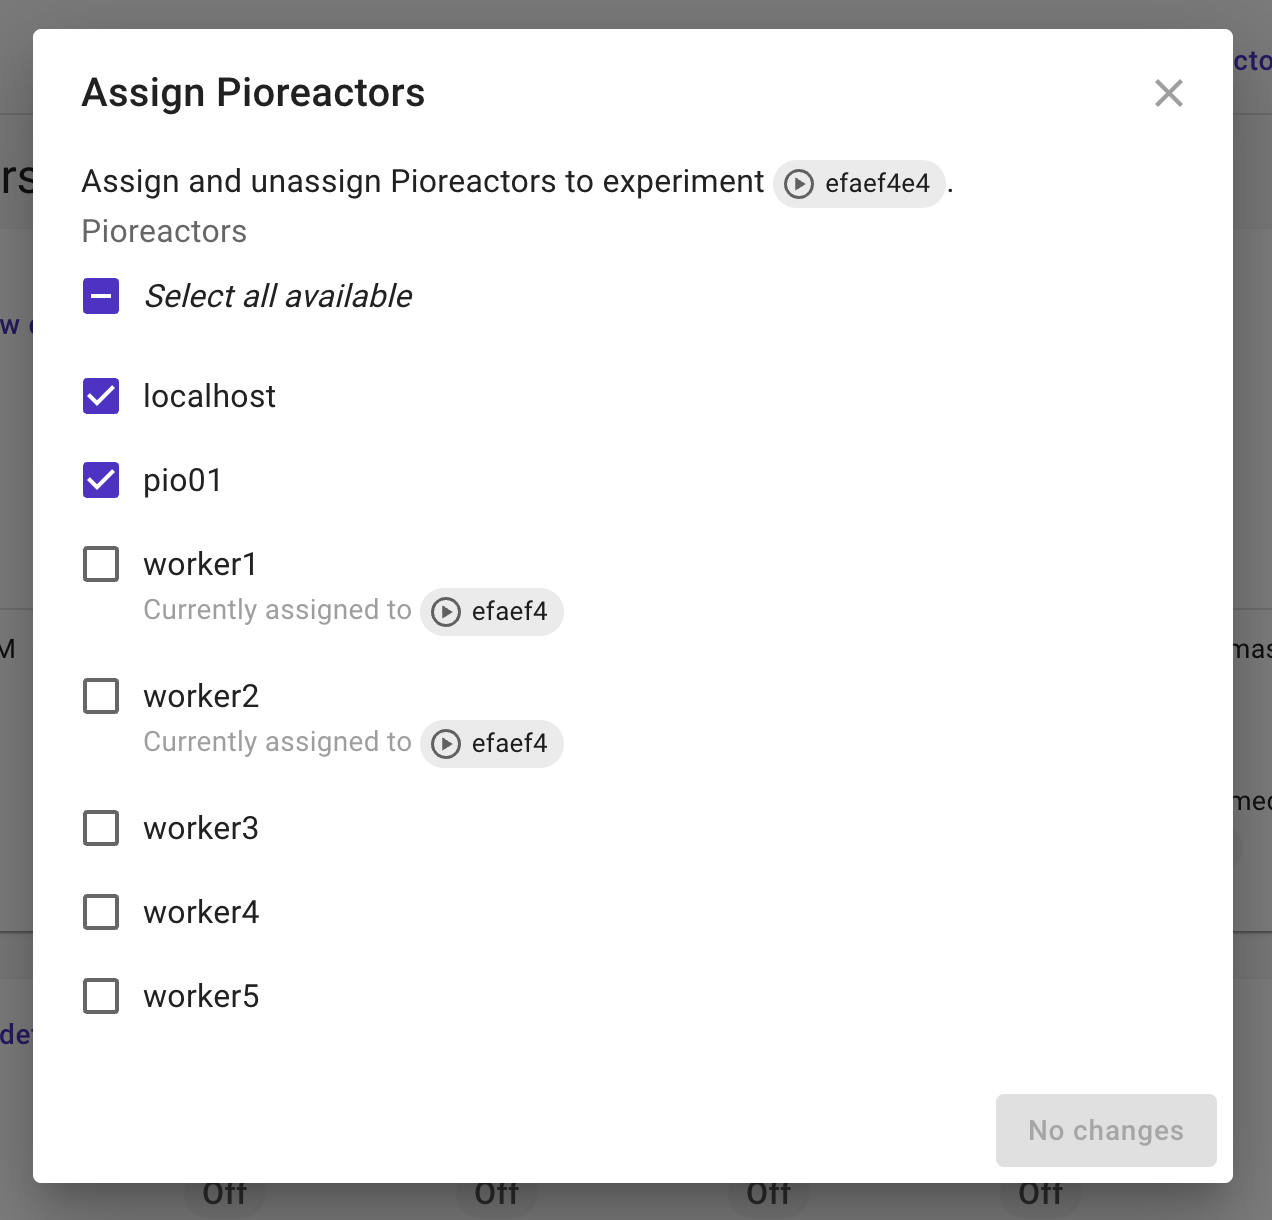Click play icon in worker2's assigned chip
Image resolution: width=1272 pixels, height=1220 pixels.
pos(446,744)
